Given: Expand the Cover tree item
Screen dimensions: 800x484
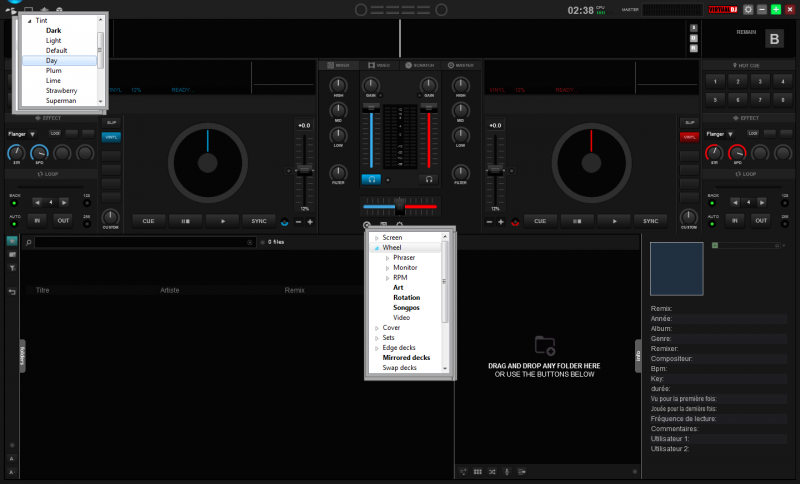Looking at the screenshot, I should tap(377, 328).
